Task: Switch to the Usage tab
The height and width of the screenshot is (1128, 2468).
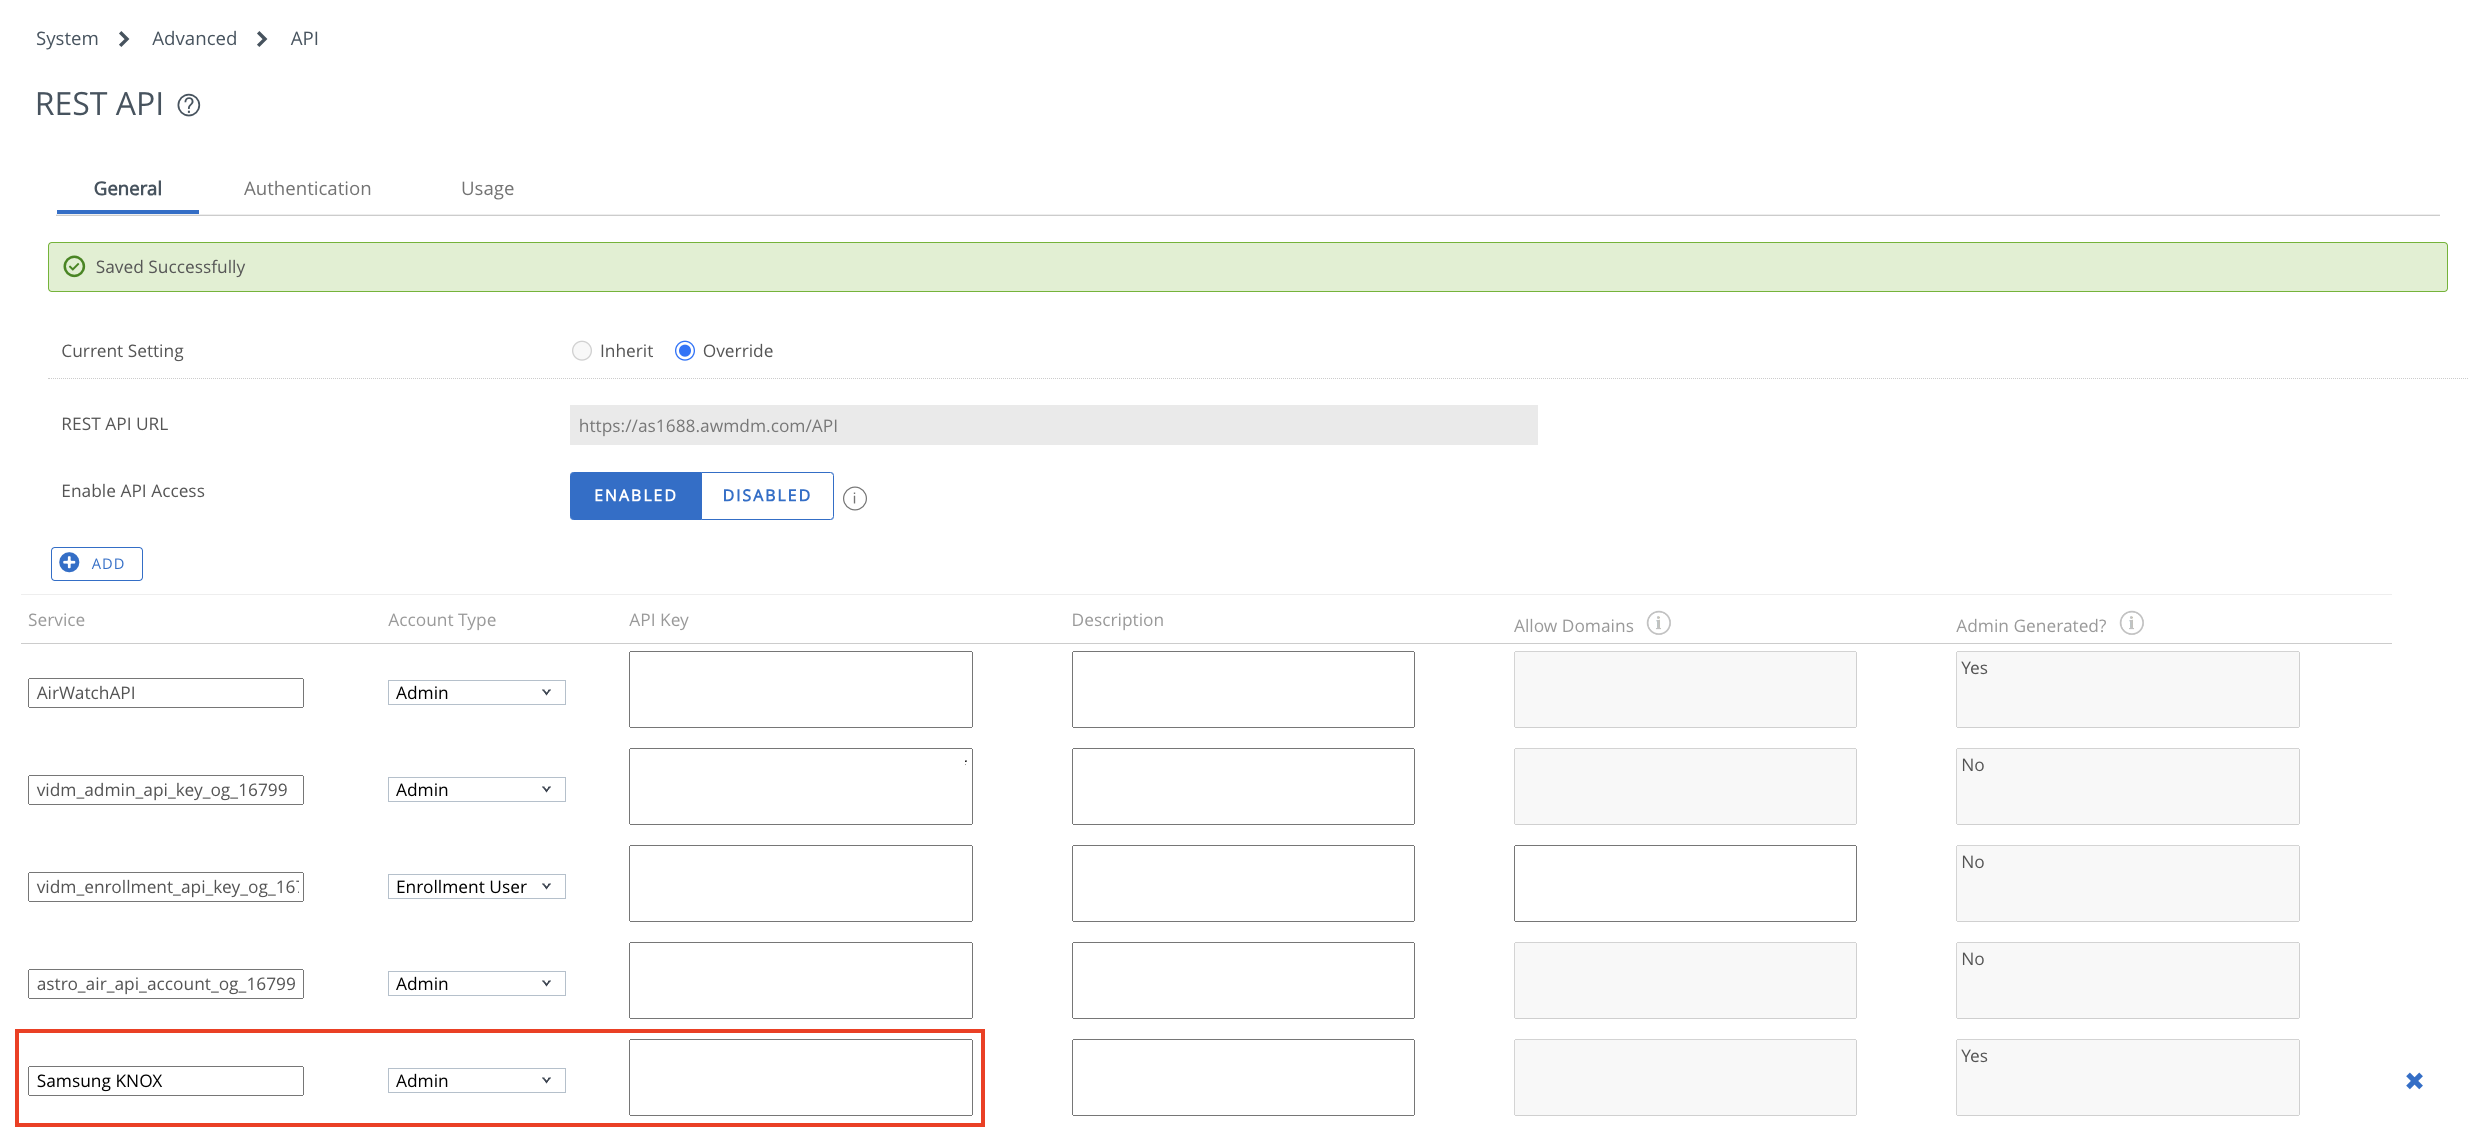Action: point(487,188)
